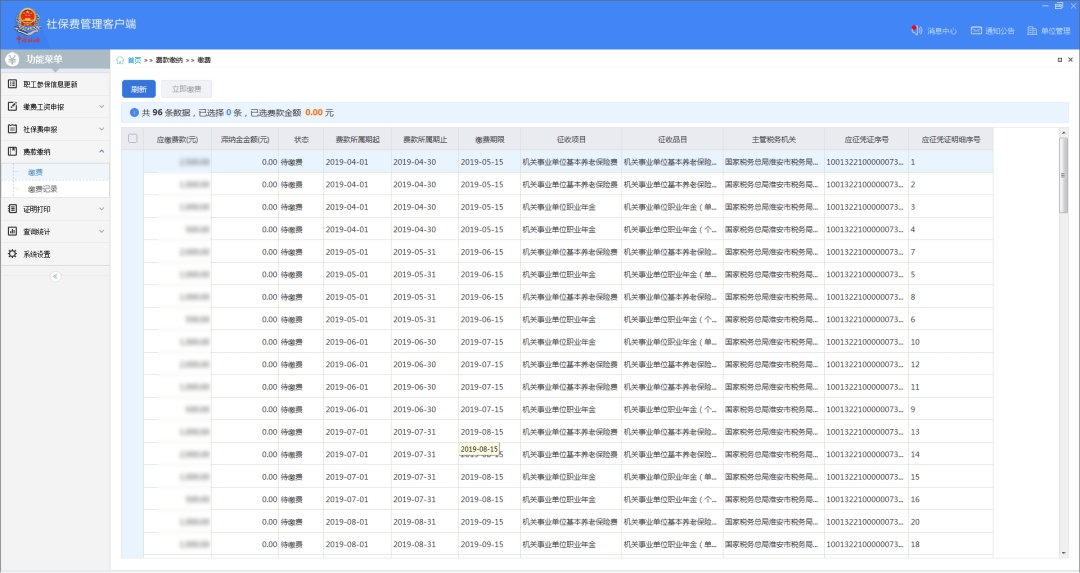Open 消息中心 via the speaker icon
Screen dimensions: 1080x573
(x=916, y=31)
